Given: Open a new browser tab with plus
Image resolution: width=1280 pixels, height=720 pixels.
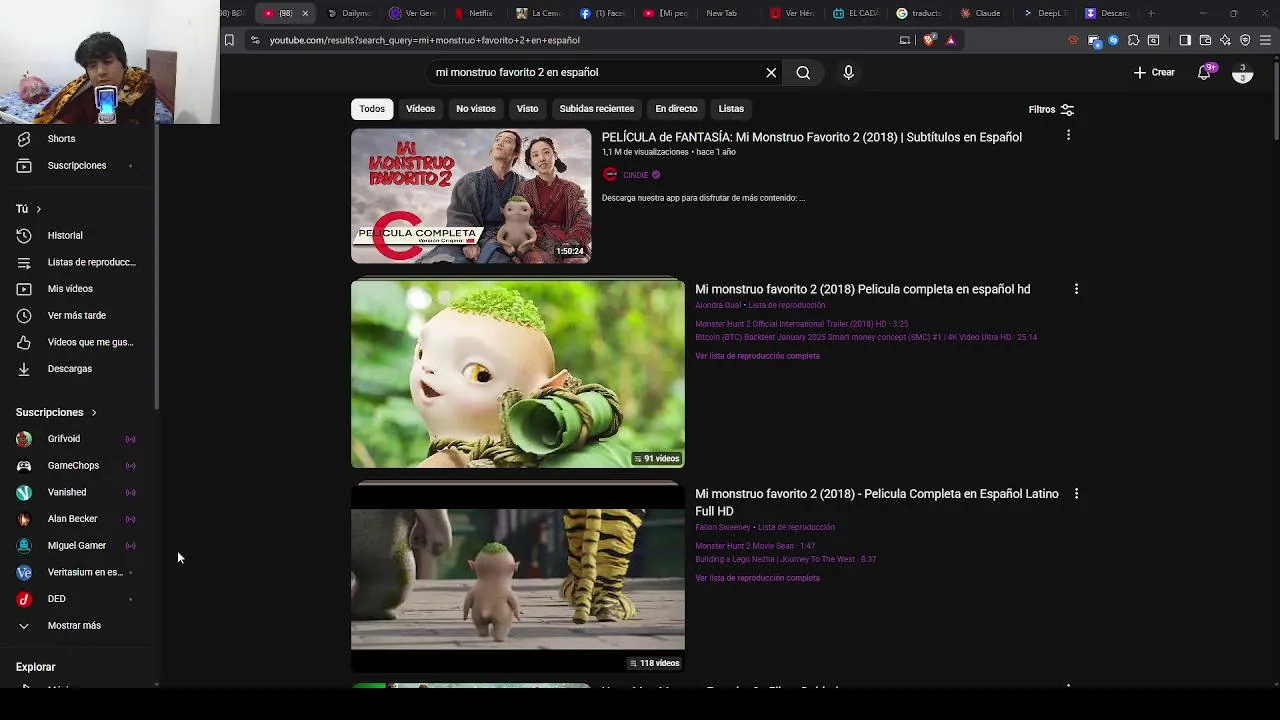Looking at the screenshot, I should (1151, 13).
